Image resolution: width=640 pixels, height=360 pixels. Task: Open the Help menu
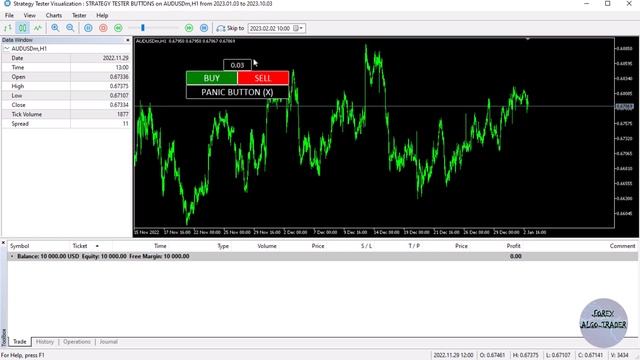click(x=102, y=16)
